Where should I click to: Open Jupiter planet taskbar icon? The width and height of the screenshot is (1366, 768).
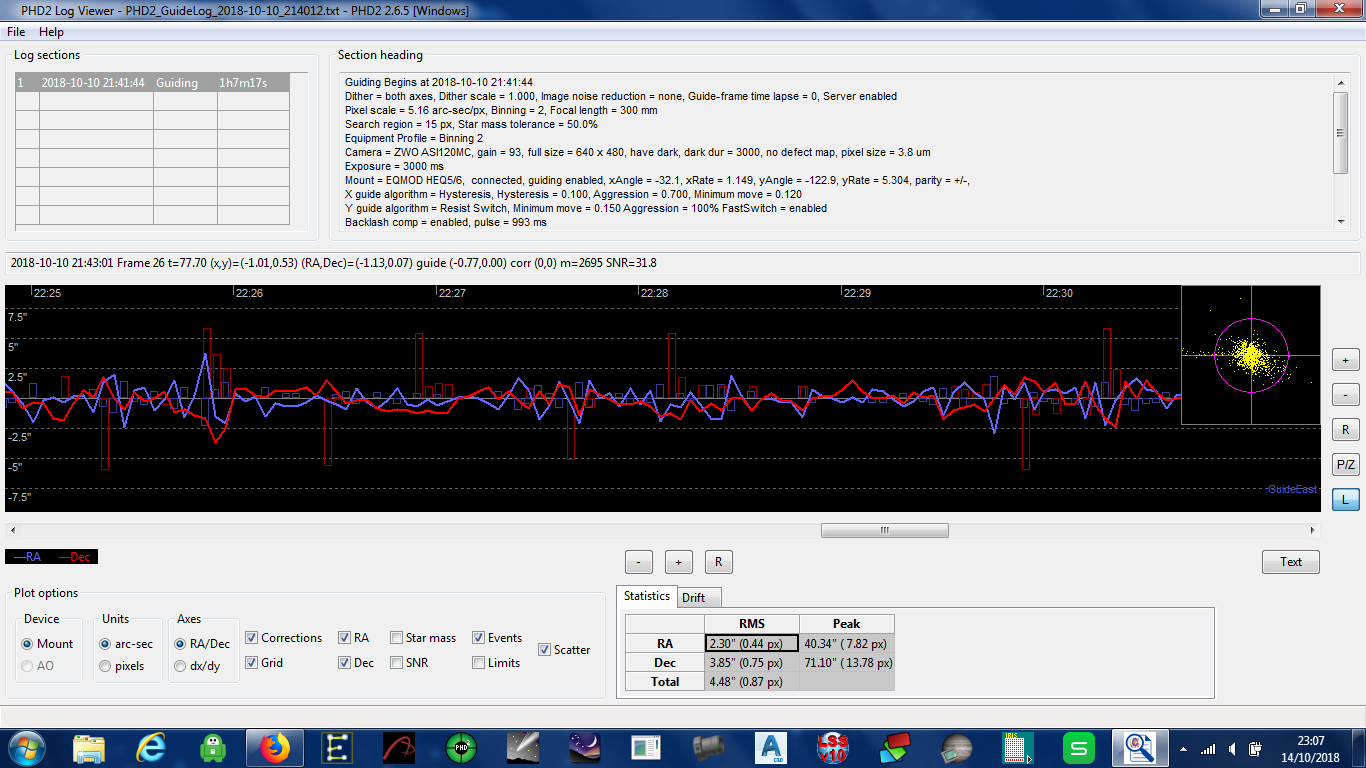pyautogui.click(x=957, y=748)
